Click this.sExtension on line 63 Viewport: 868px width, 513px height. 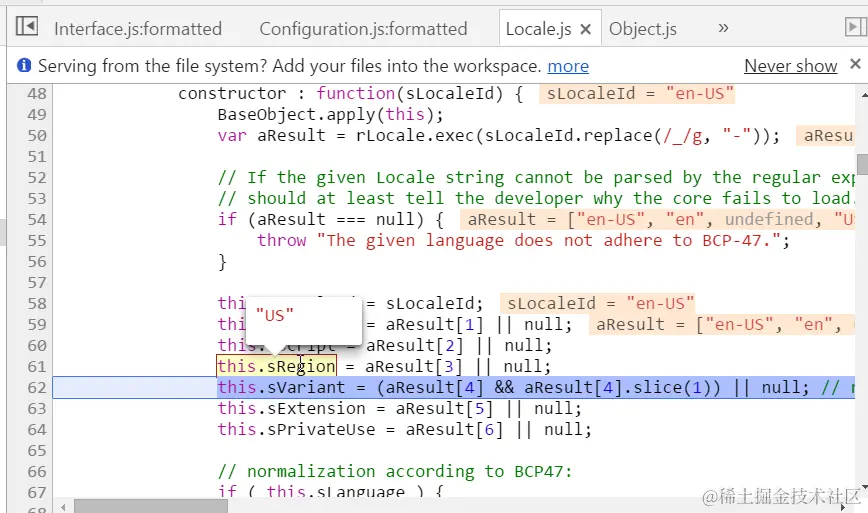pyautogui.click(x=291, y=409)
